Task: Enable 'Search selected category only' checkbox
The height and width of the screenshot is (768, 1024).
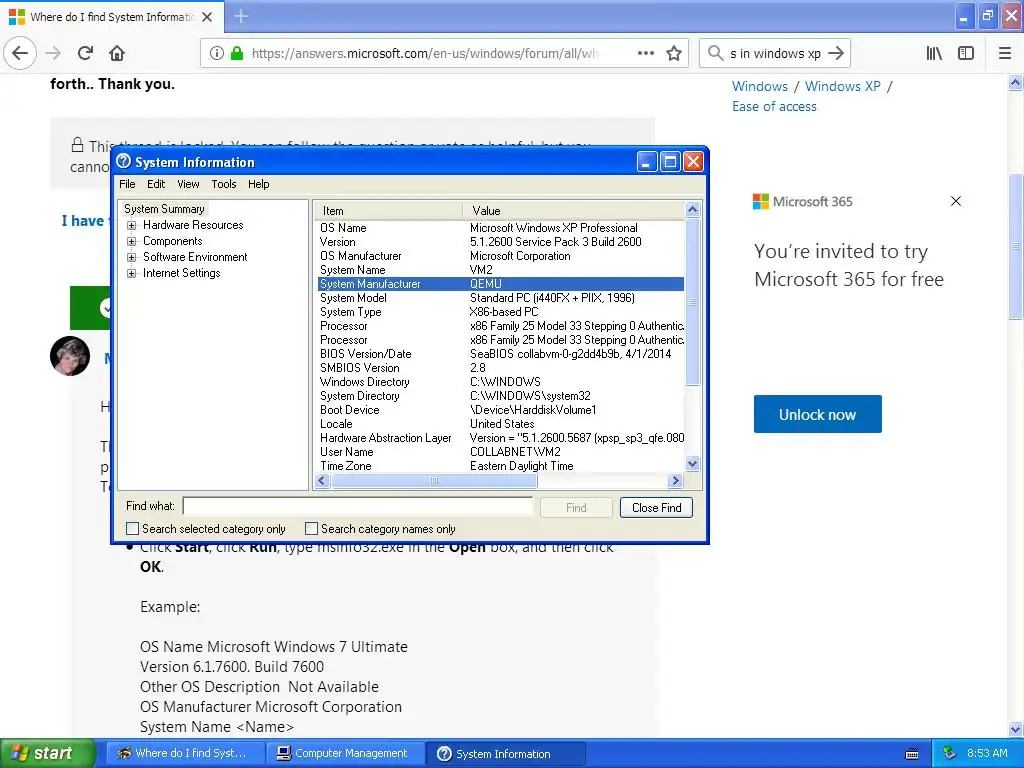Action: pos(133,528)
